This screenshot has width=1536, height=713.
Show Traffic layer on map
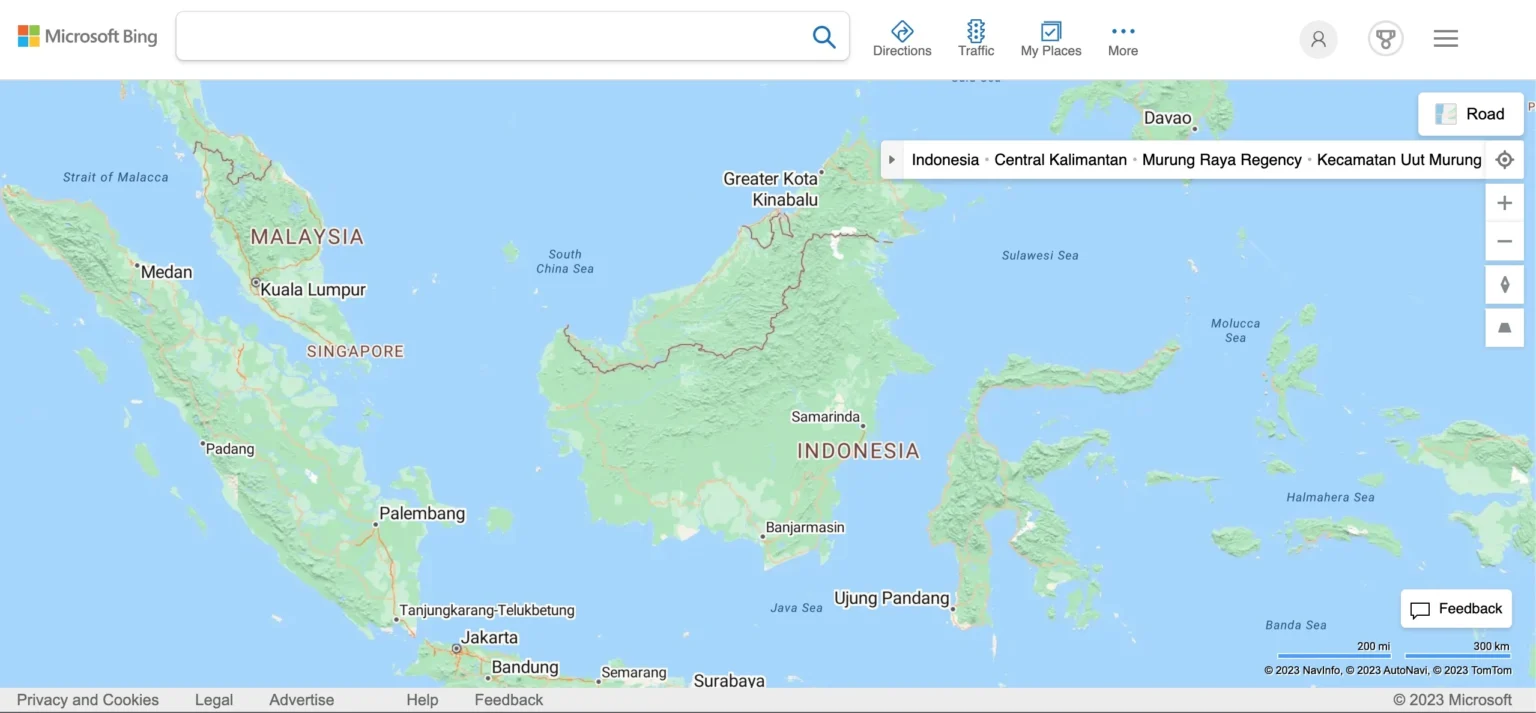(975, 39)
